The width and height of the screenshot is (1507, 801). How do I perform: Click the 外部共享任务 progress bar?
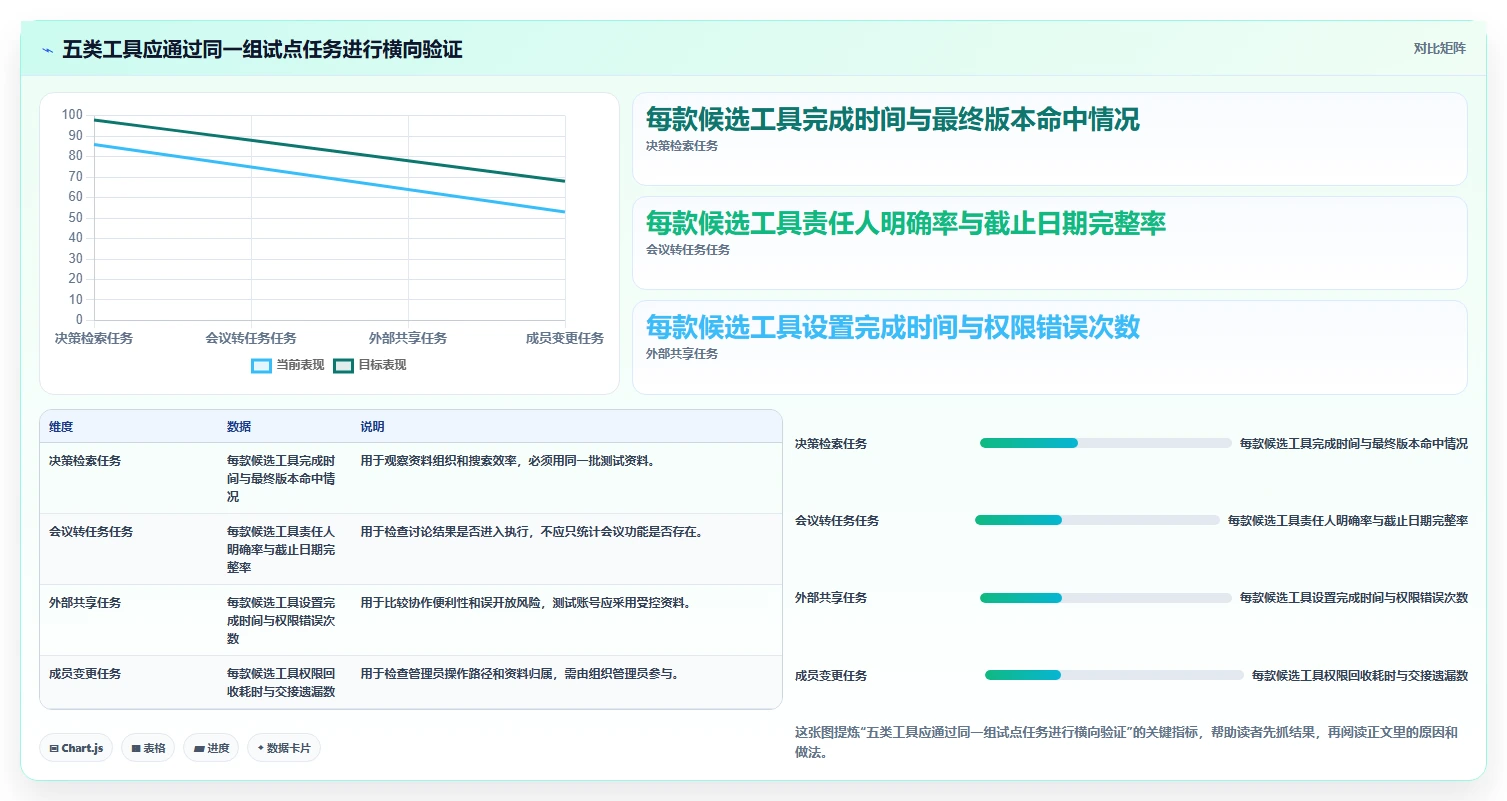(1105, 598)
